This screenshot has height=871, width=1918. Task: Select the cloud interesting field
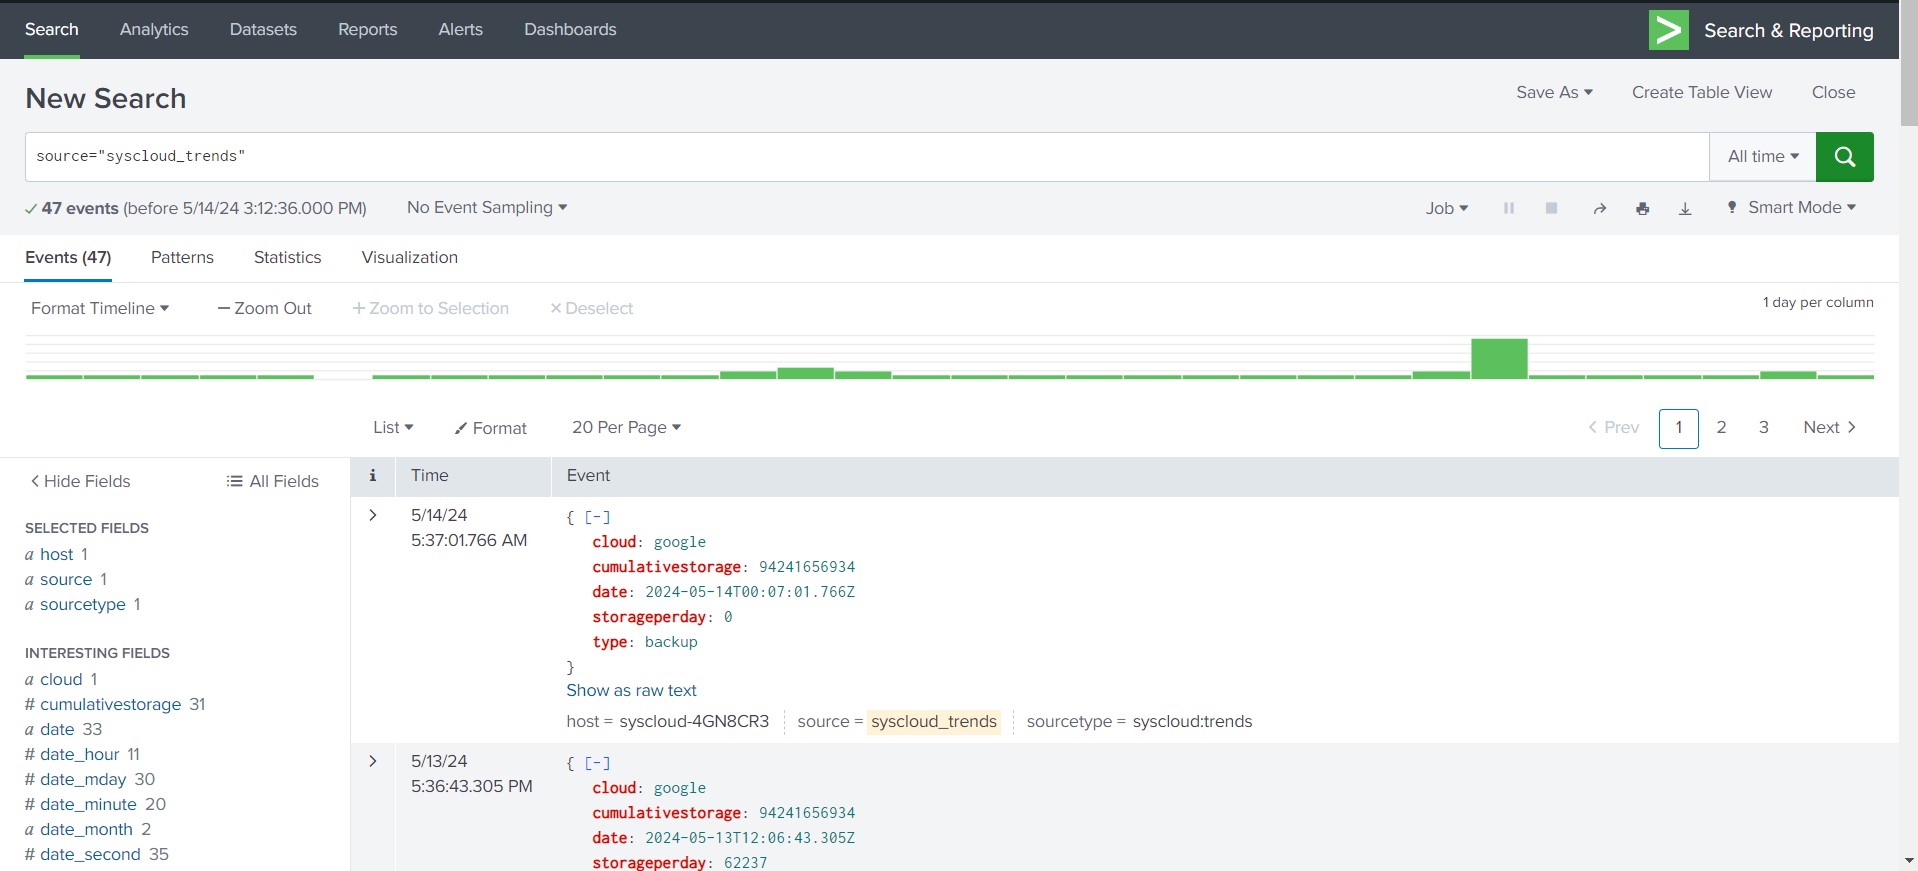pyautogui.click(x=61, y=679)
